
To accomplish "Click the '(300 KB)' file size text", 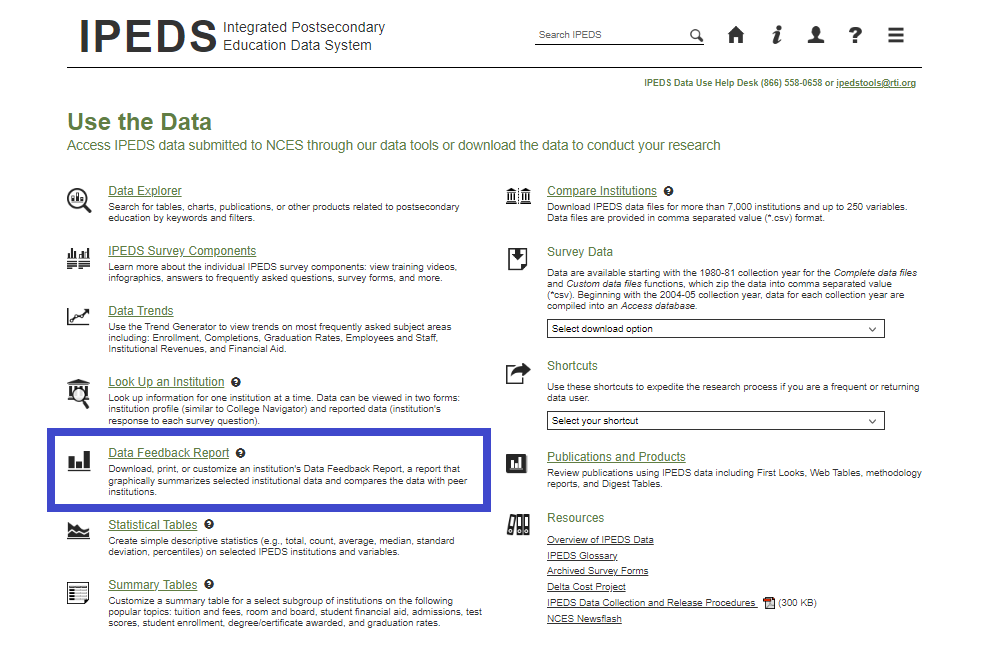I will click(797, 603).
